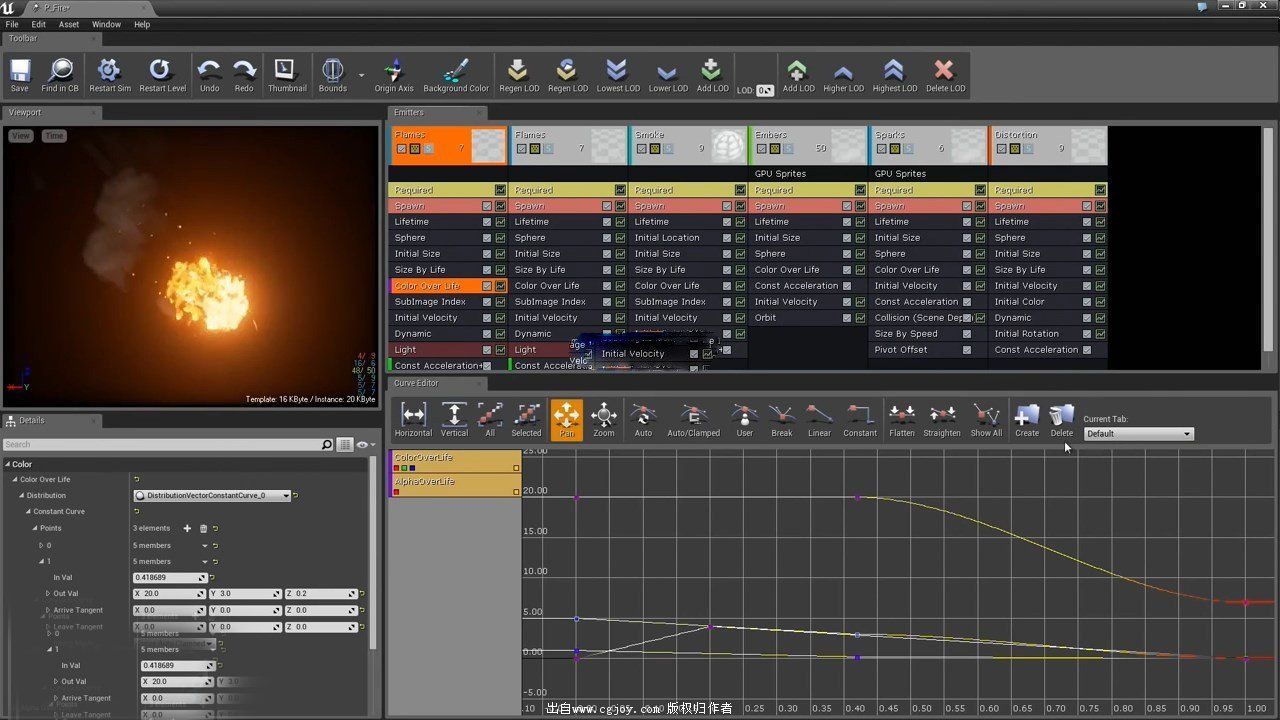Expand the Out Val property

(47, 594)
